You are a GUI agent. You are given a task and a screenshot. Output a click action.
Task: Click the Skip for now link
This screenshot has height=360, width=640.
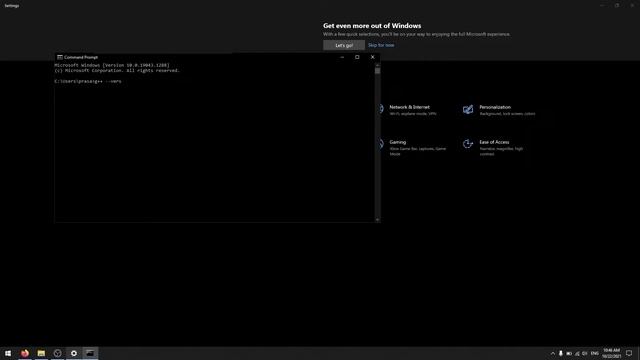pos(381,45)
